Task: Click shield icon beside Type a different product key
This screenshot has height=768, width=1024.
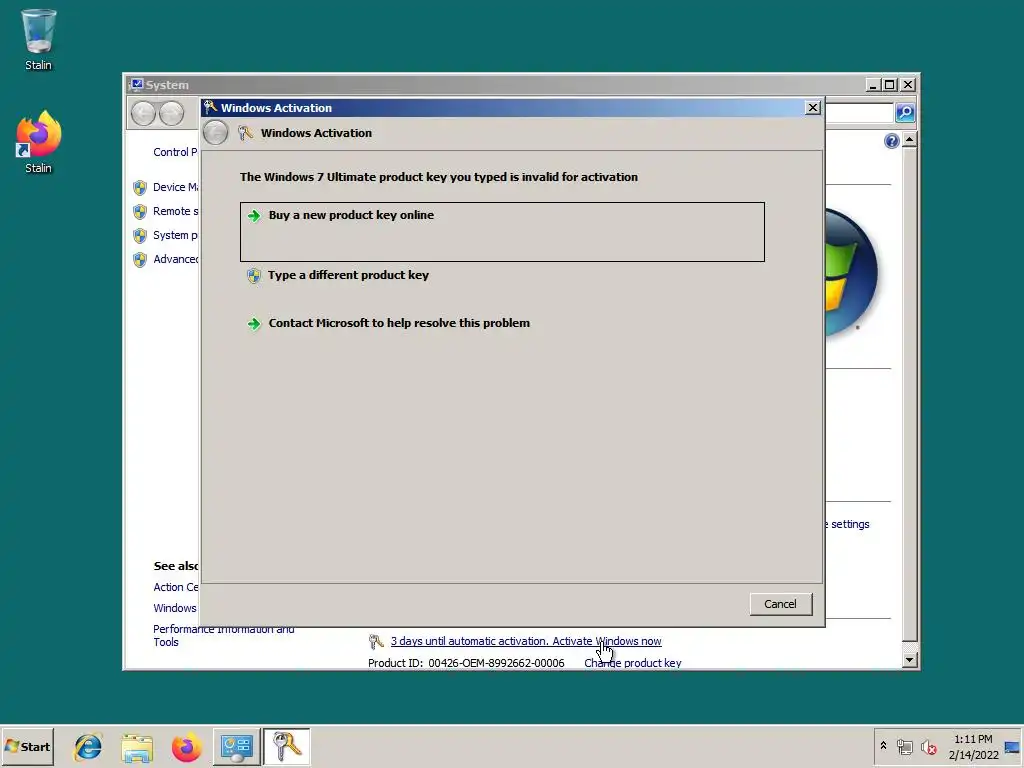Action: pyautogui.click(x=254, y=276)
